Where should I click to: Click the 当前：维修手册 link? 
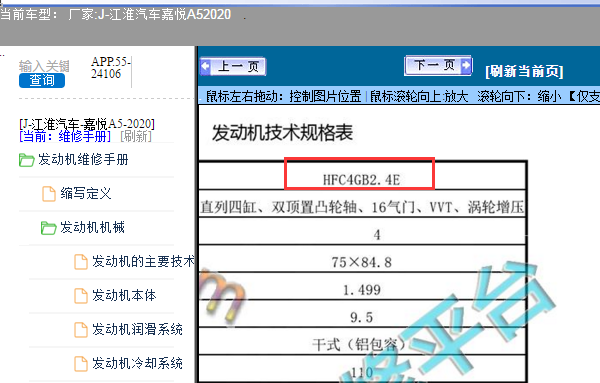click(x=65, y=136)
